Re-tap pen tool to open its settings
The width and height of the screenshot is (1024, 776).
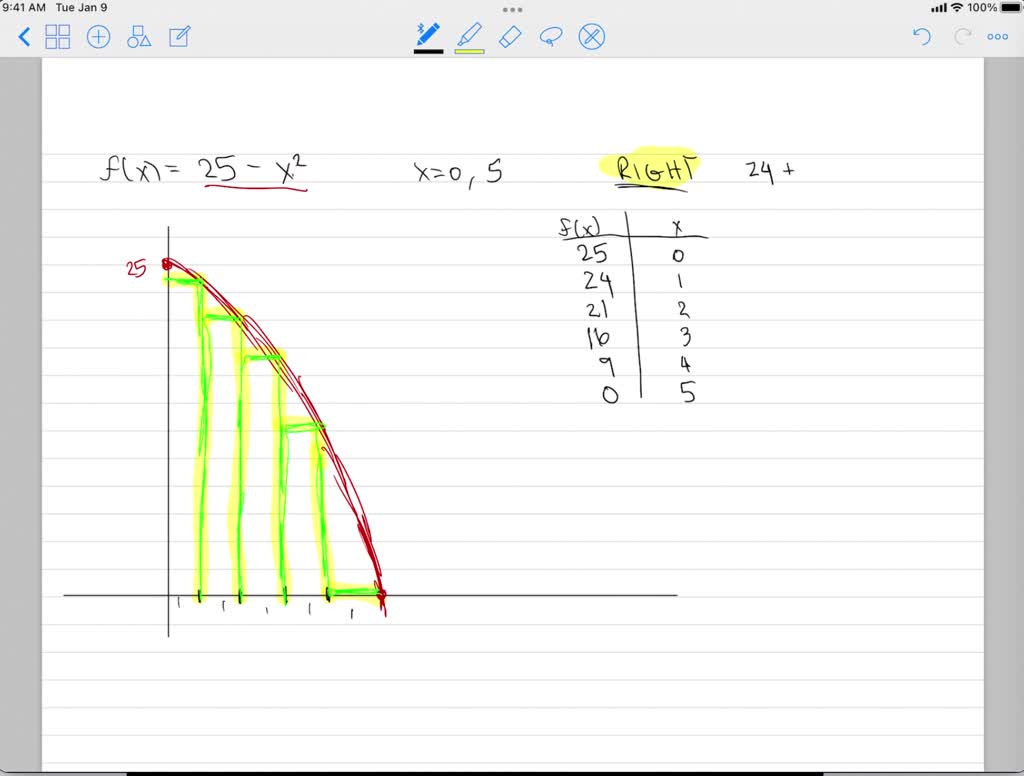pyautogui.click(x=427, y=33)
